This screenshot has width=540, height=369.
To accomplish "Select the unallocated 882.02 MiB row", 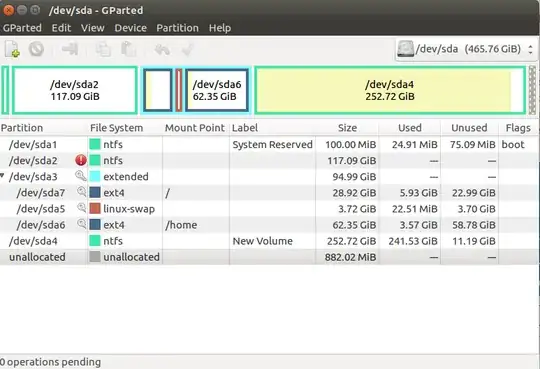I will pos(269,257).
